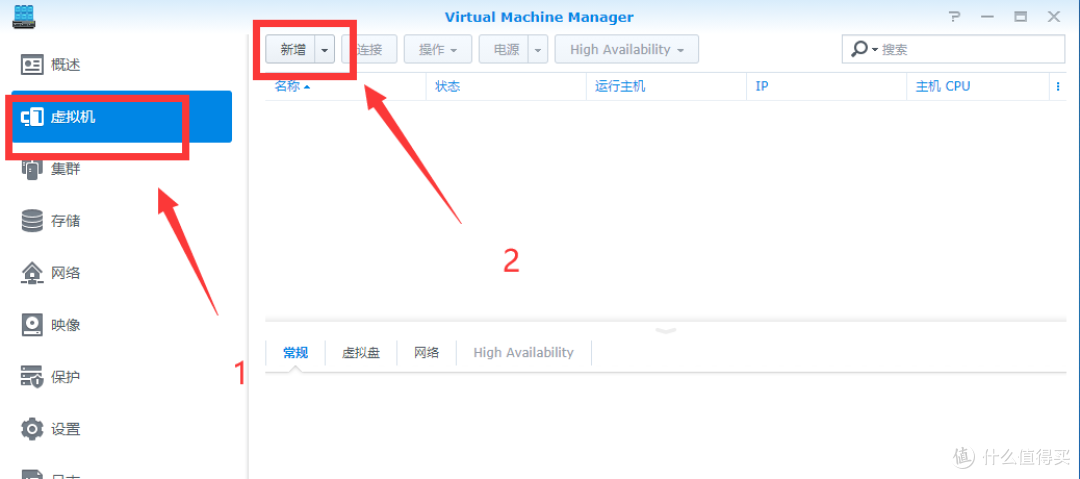Viewport: 1080px width, 479px height.
Task: Open the 集群 cluster section
Action: coord(121,169)
